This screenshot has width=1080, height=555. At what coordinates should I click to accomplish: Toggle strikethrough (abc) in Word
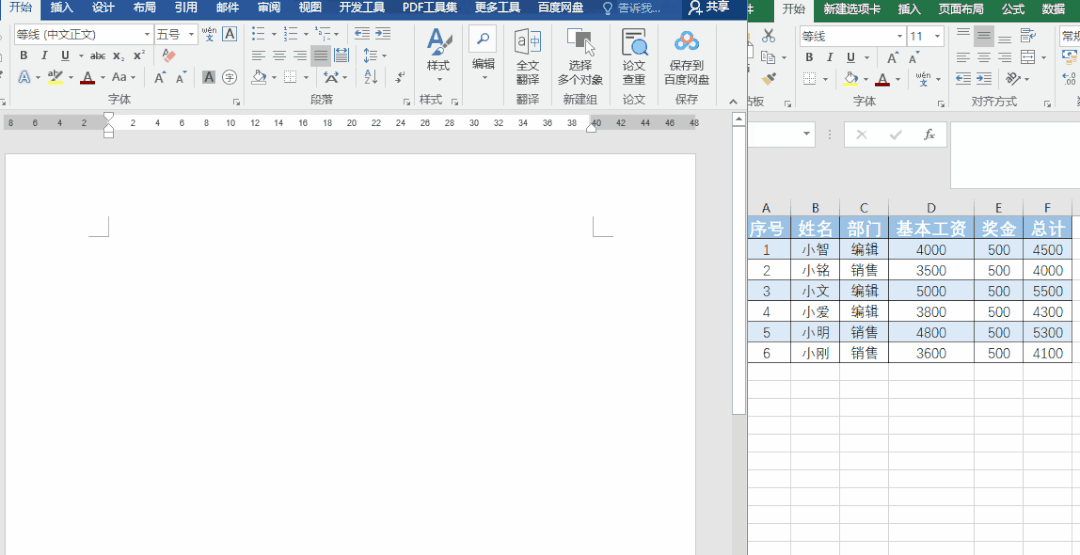pos(98,56)
